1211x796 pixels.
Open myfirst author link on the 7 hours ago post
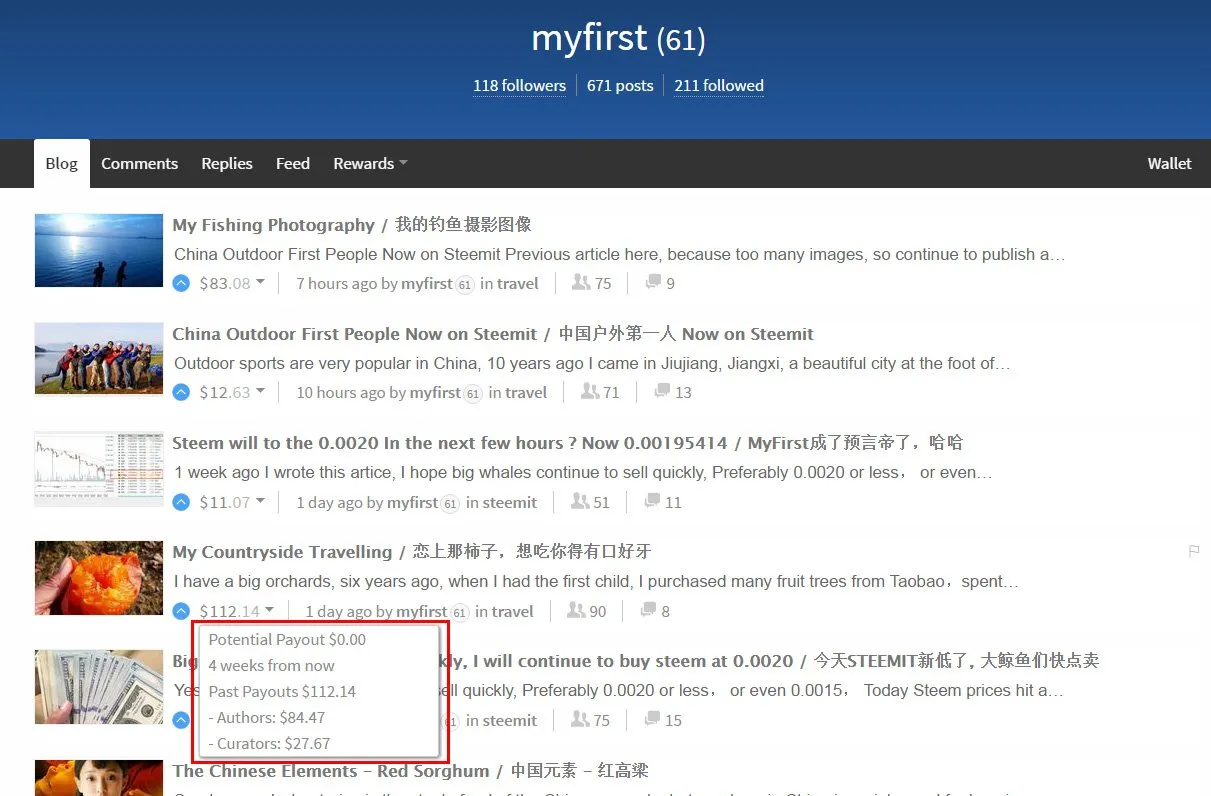[427, 283]
